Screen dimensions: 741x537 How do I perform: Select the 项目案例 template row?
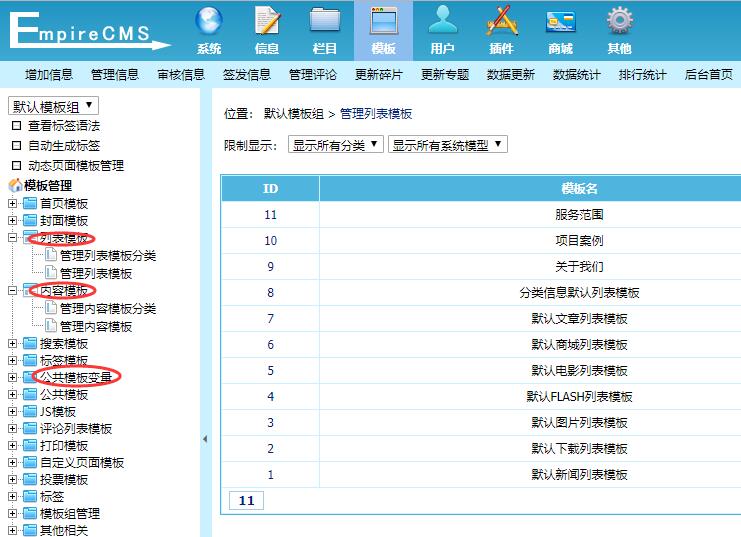click(481, 241)
